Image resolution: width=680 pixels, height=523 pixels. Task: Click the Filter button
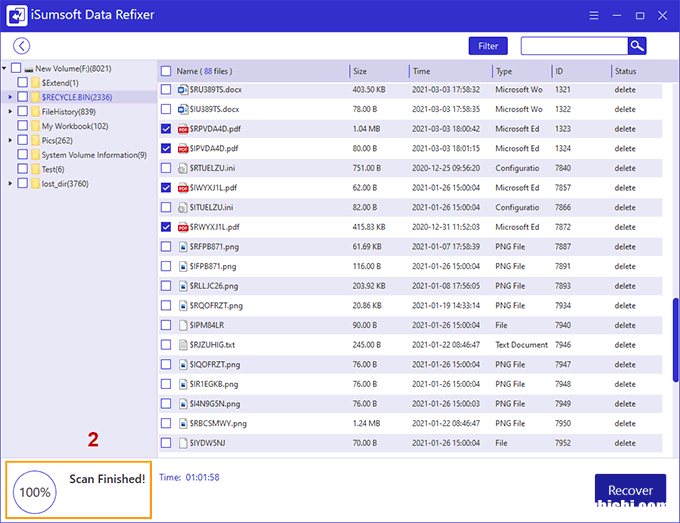[488, 46]
